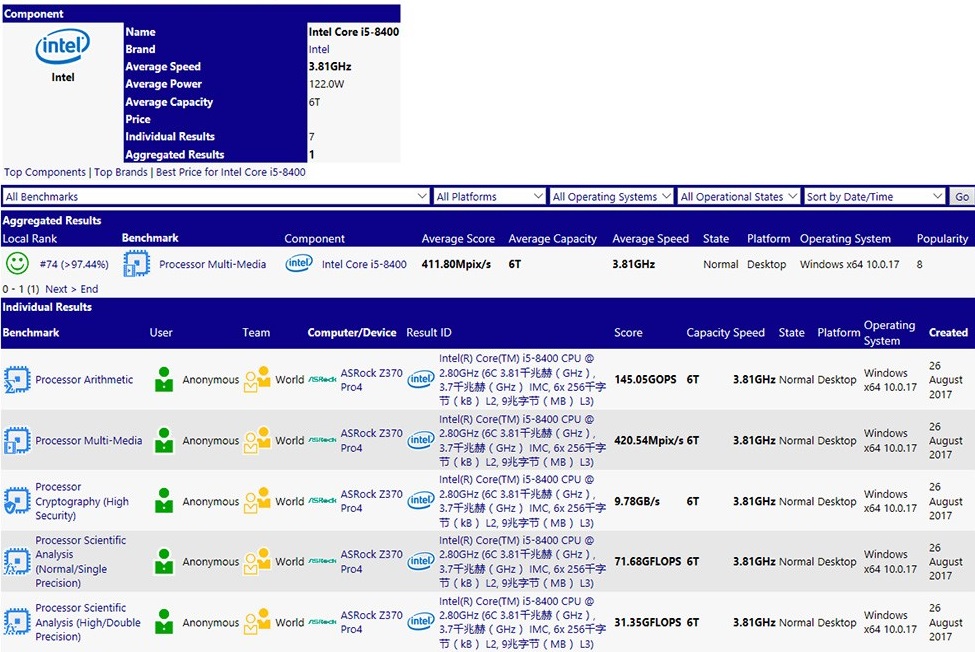
Task: Click Intel Core i5-8400 in the Aggregated Results row
Action: point(364,264)
